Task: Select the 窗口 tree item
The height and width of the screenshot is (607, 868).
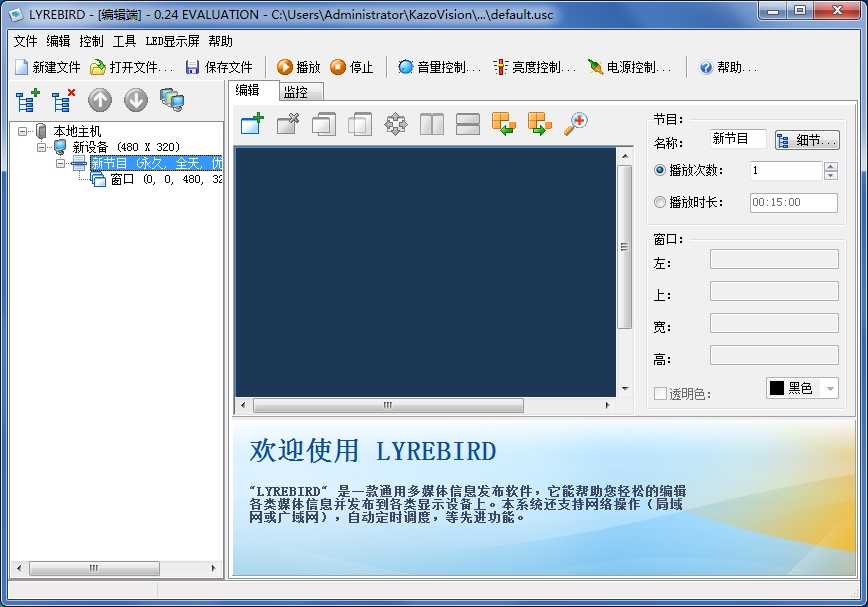Action: (x=166, y=179)
